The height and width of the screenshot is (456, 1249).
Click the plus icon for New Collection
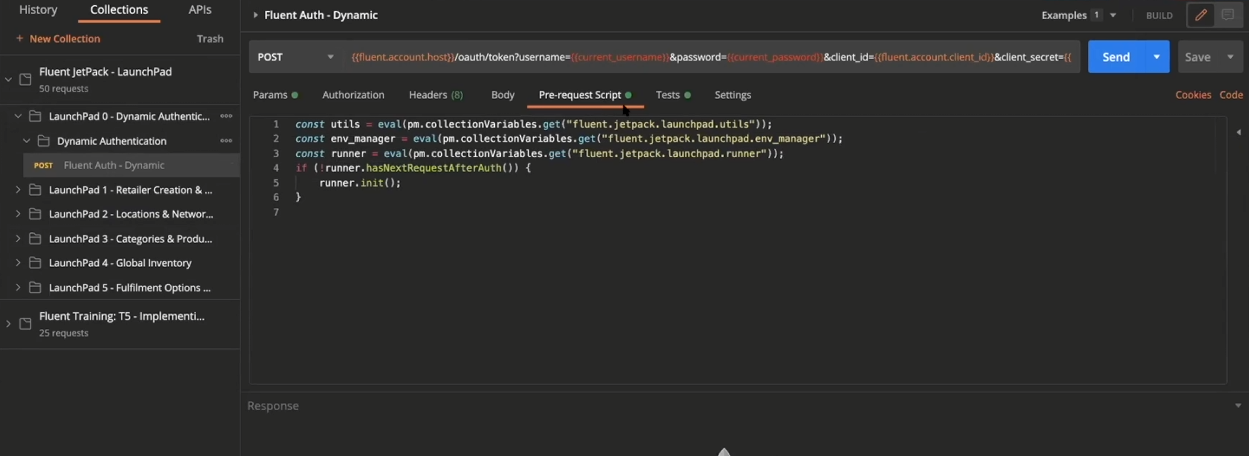click(x=19, y=39)
